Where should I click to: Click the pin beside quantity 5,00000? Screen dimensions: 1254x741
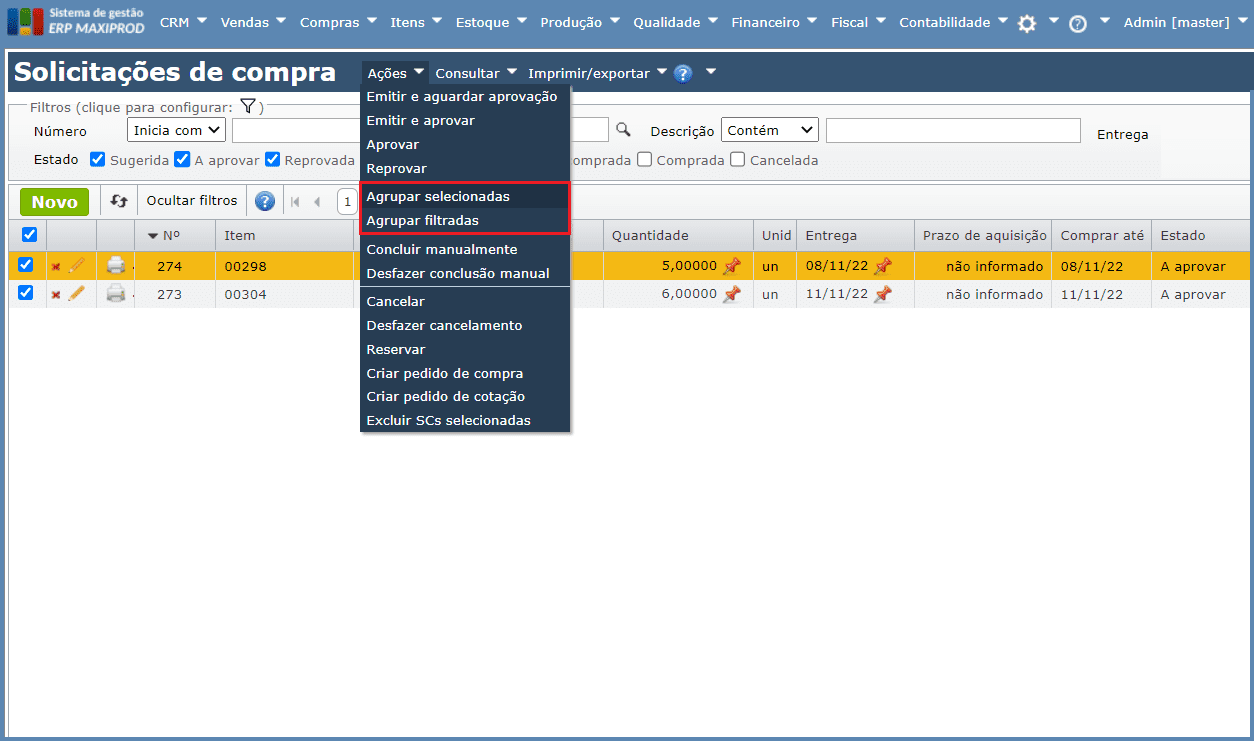pos(732,265)
